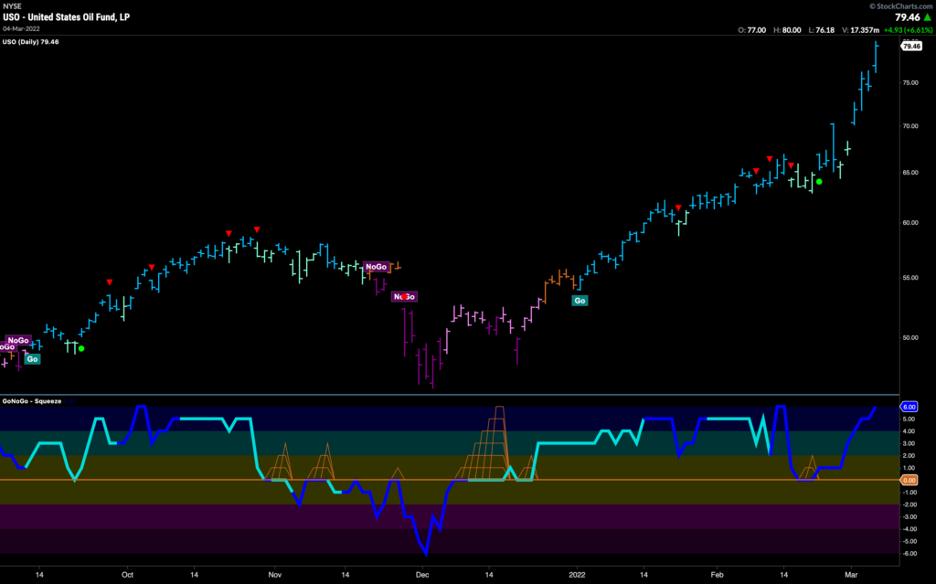The height and width of the screenshot is (584, 936).
Task: Click the Dec label on the date axis
Action: [422, 575]
